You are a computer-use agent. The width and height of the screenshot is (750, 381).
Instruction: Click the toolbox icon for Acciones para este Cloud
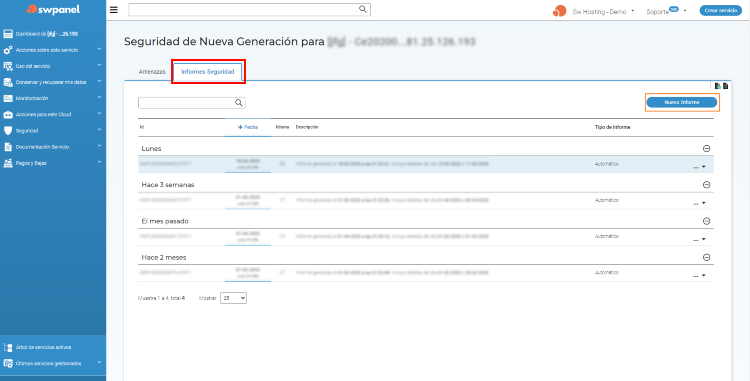pos(8,115)
